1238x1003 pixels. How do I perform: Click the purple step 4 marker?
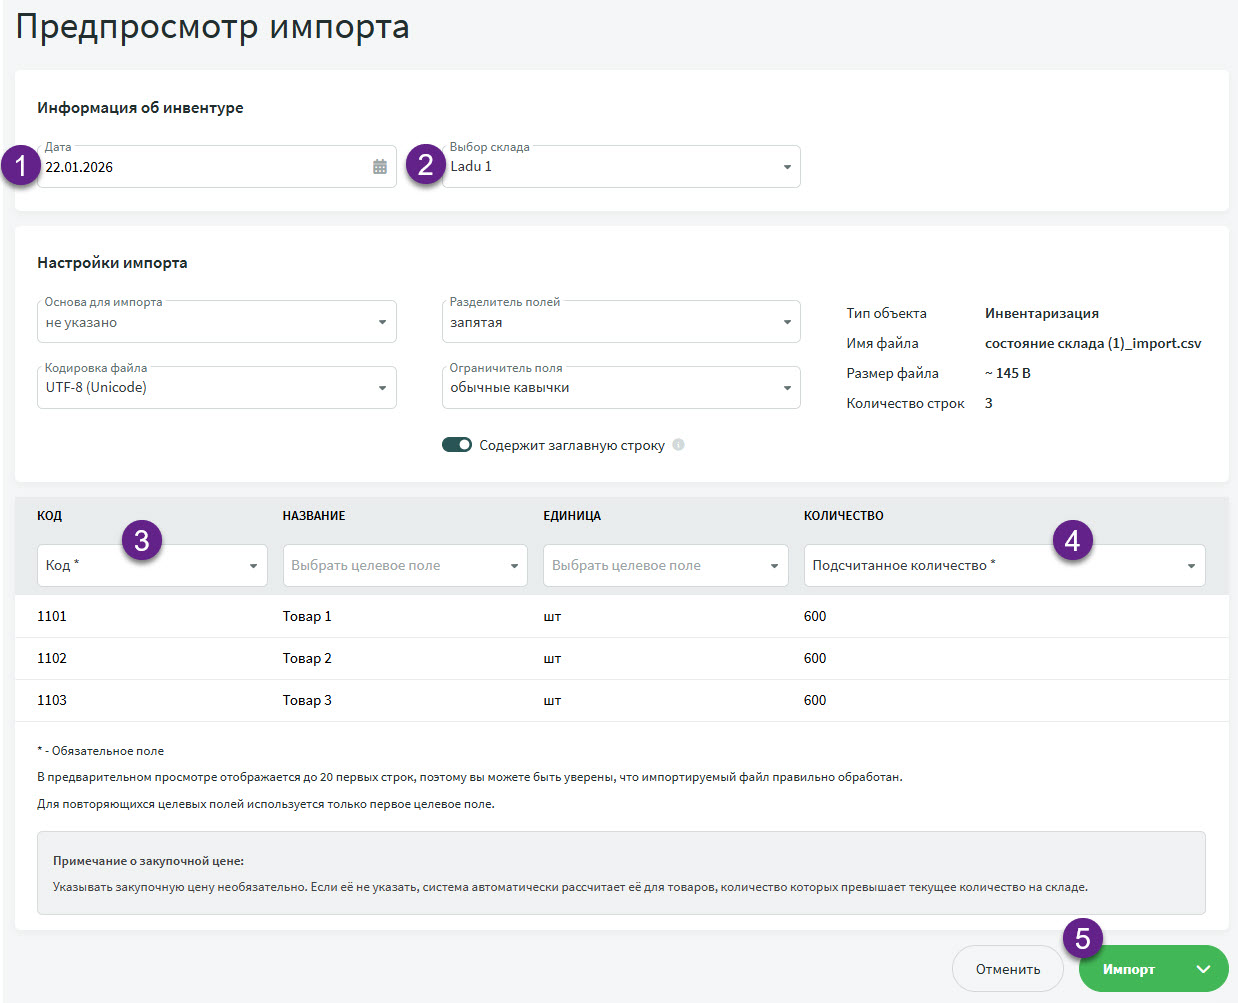(x=1072, y=541)
